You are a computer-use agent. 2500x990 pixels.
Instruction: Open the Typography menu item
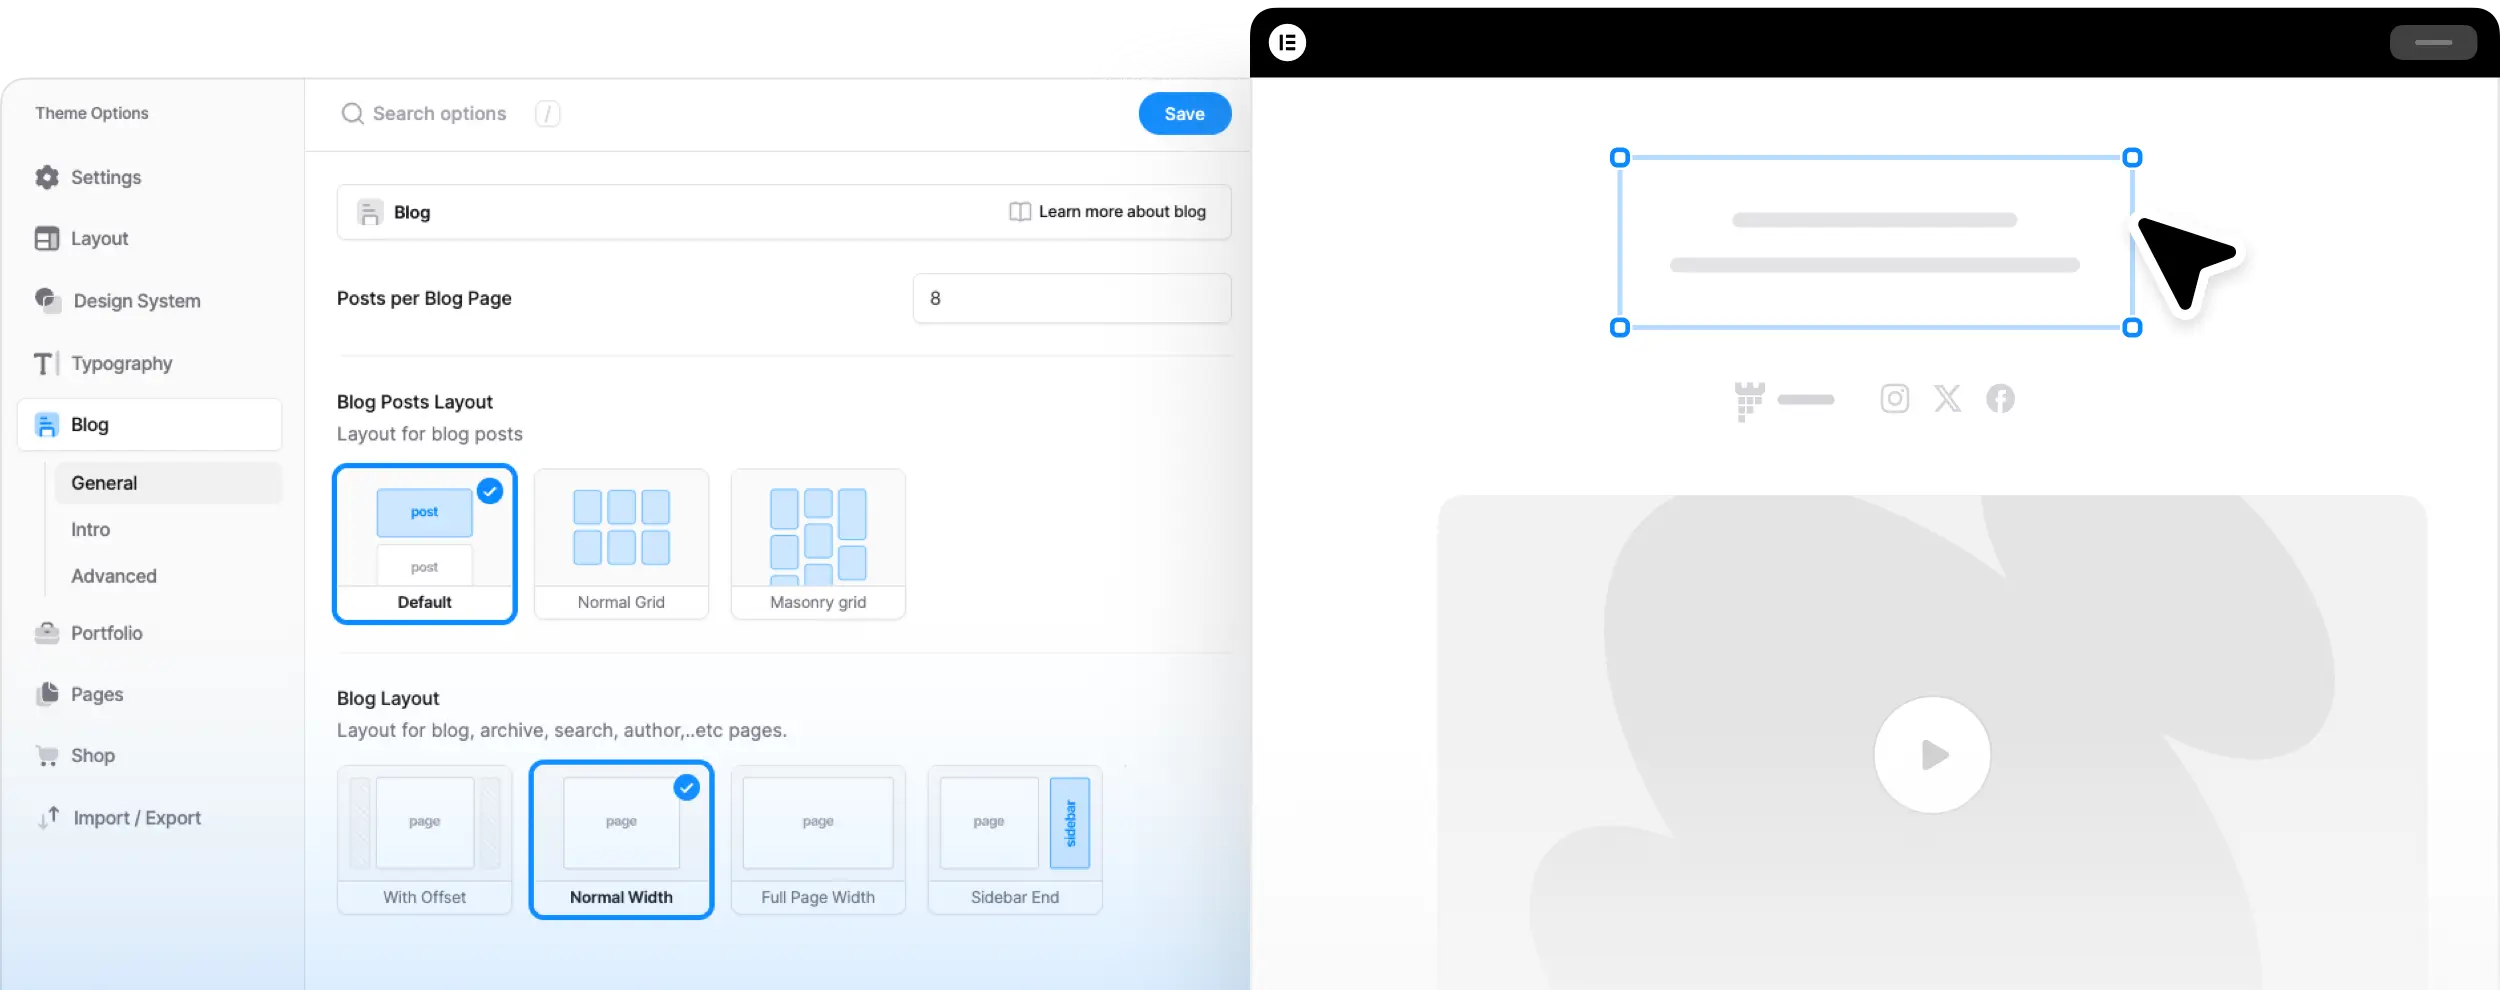tap(121, 364)
